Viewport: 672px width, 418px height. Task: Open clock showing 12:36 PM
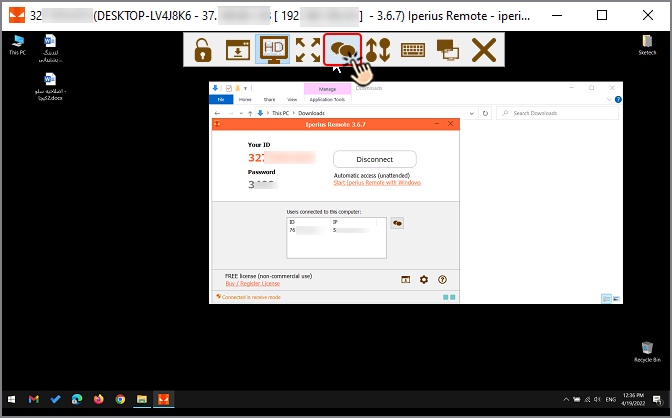[633, 399]
